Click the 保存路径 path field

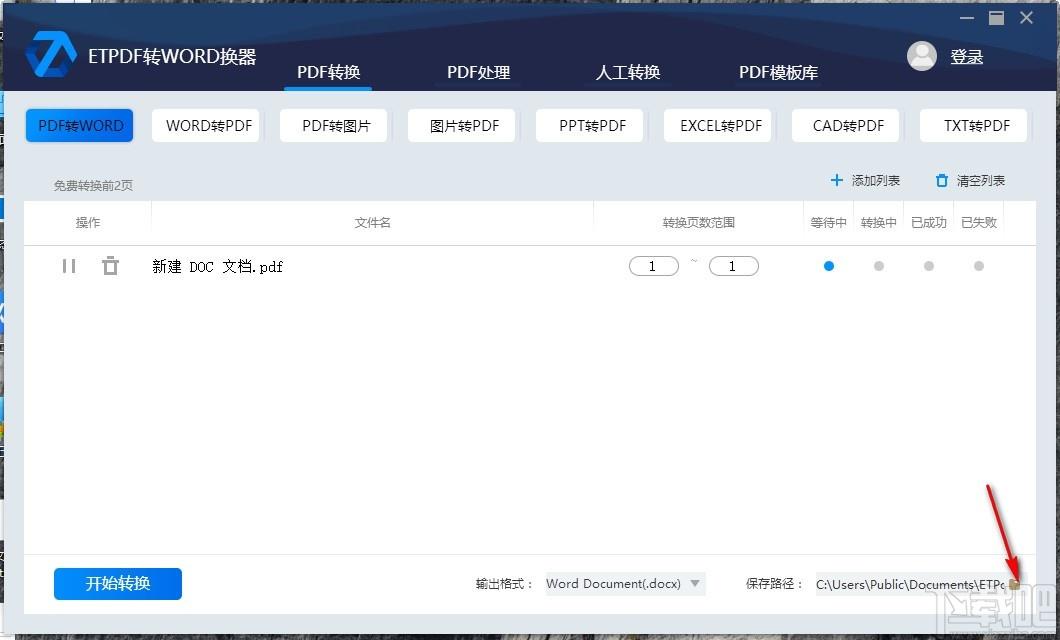coord(910,584)
